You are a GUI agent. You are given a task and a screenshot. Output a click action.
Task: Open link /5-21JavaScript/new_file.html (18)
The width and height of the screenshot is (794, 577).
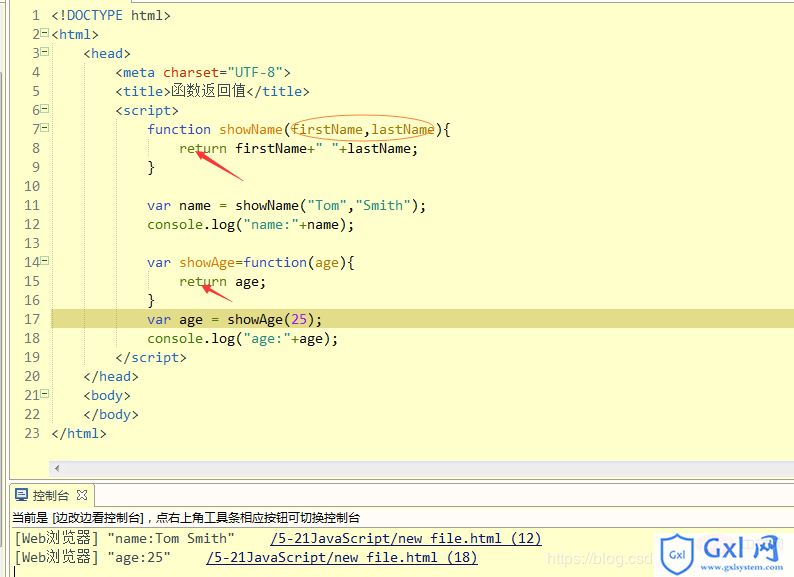tap(342, 558)
